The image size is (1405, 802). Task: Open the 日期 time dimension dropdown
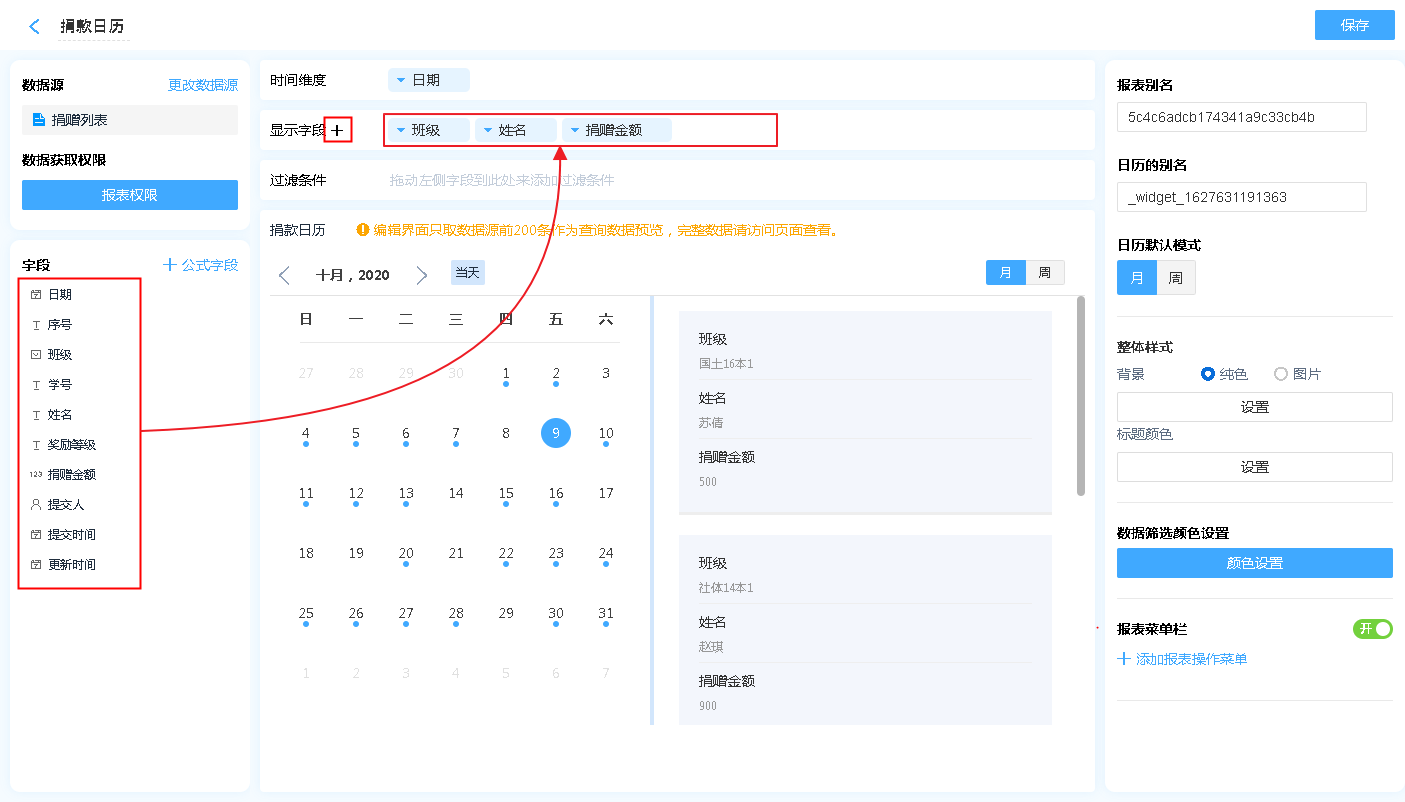(401, 80)
